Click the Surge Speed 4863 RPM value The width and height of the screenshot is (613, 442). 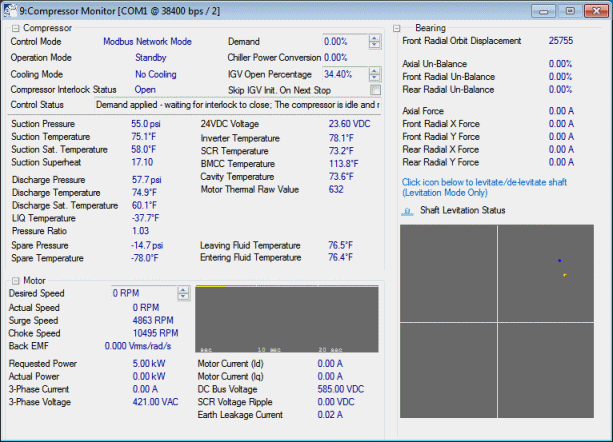point(153,320)
